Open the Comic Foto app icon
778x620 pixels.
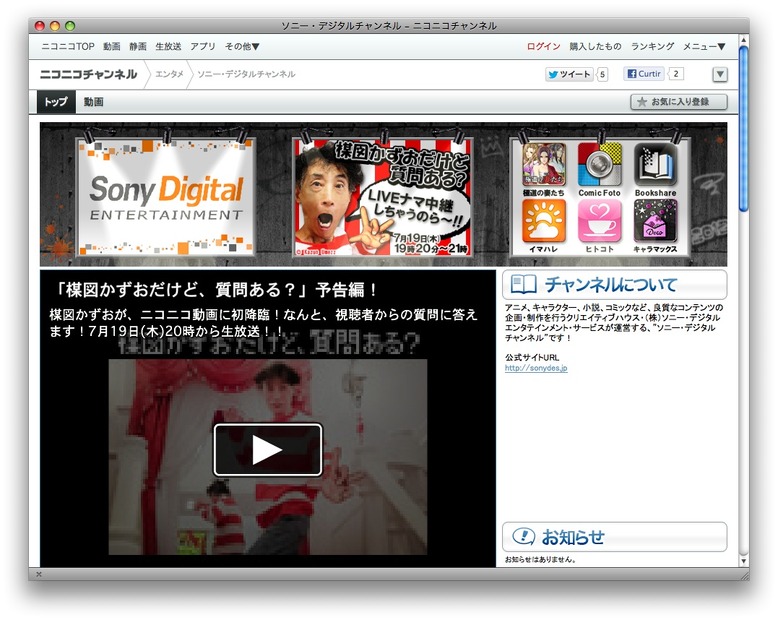point(599,165)
